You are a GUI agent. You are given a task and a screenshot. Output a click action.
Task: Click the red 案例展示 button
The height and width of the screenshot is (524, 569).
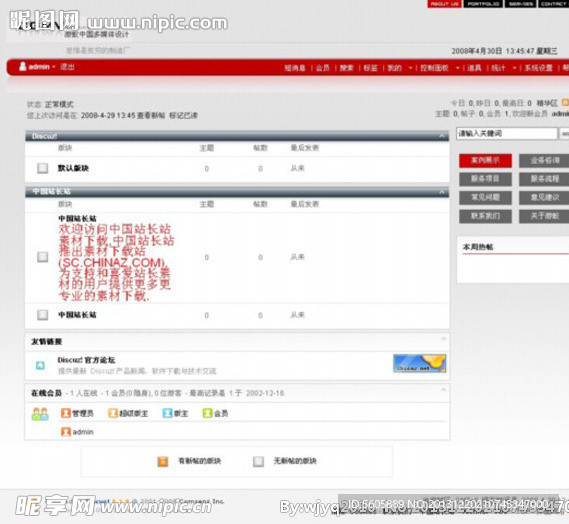(486, 160)
